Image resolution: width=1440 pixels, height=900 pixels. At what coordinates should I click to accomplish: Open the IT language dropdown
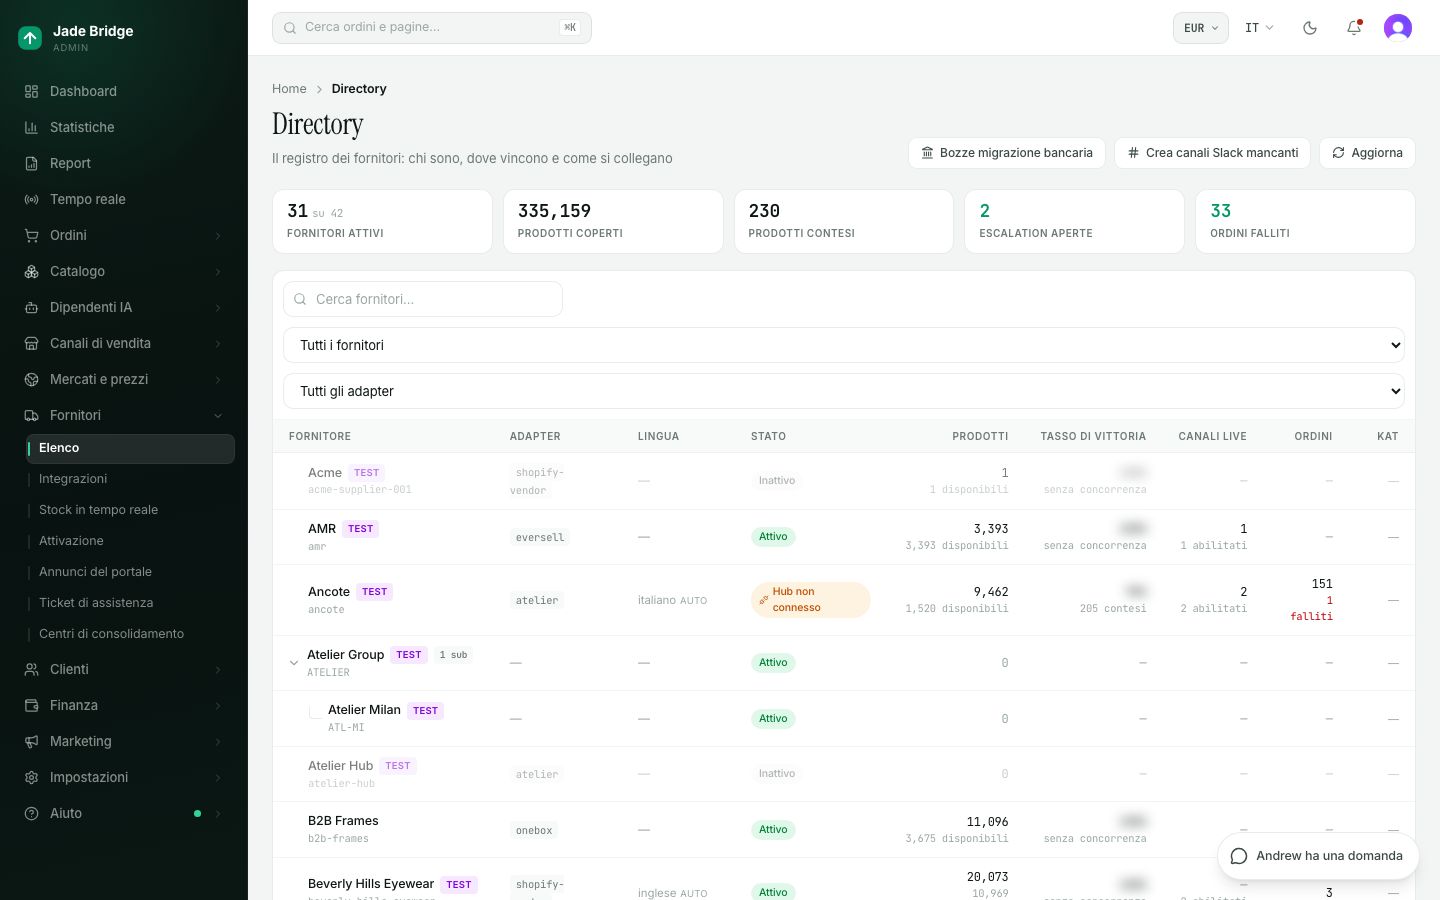[1259, 28]
